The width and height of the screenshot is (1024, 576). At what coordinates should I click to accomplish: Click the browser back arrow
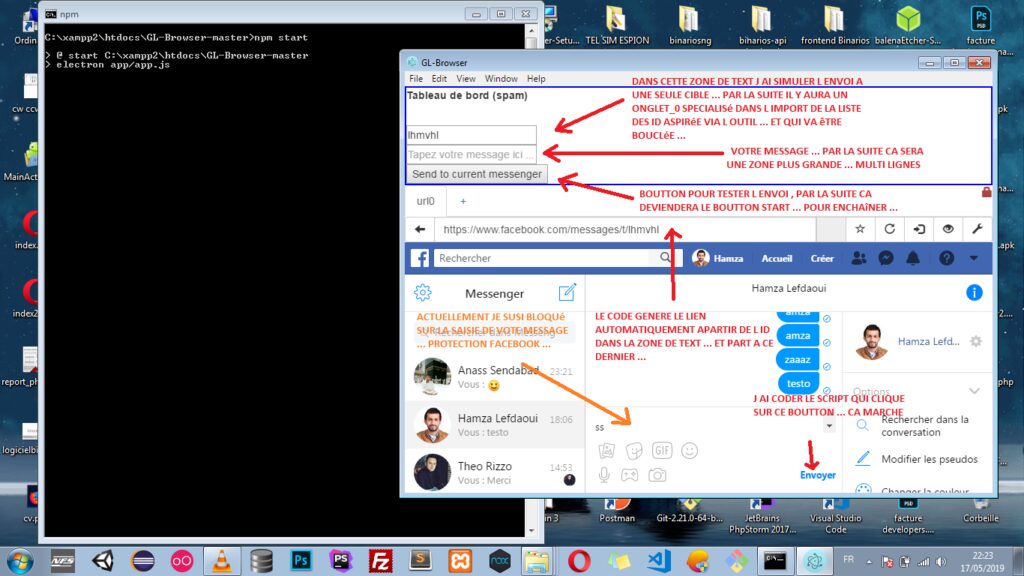click(x=420, y=229)
